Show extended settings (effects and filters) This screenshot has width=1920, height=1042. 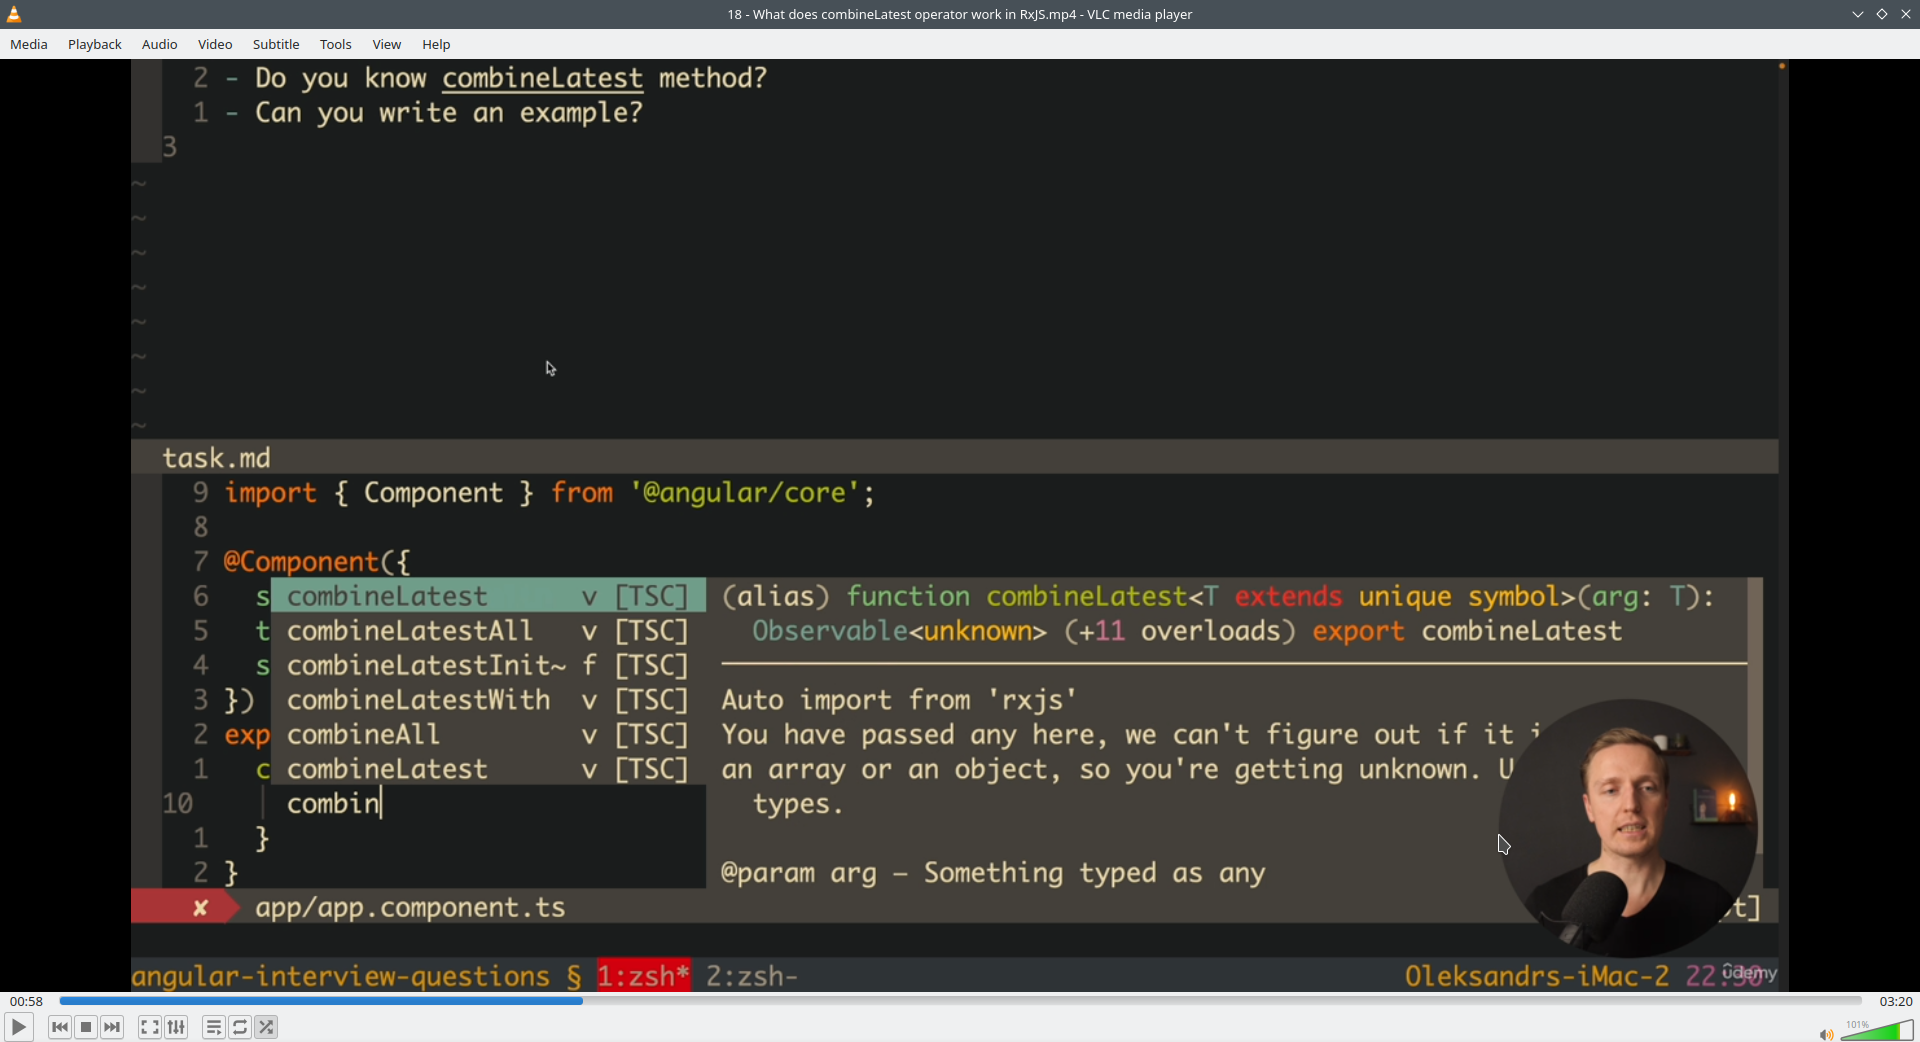pyautogui.click(x=176, y=1027)
